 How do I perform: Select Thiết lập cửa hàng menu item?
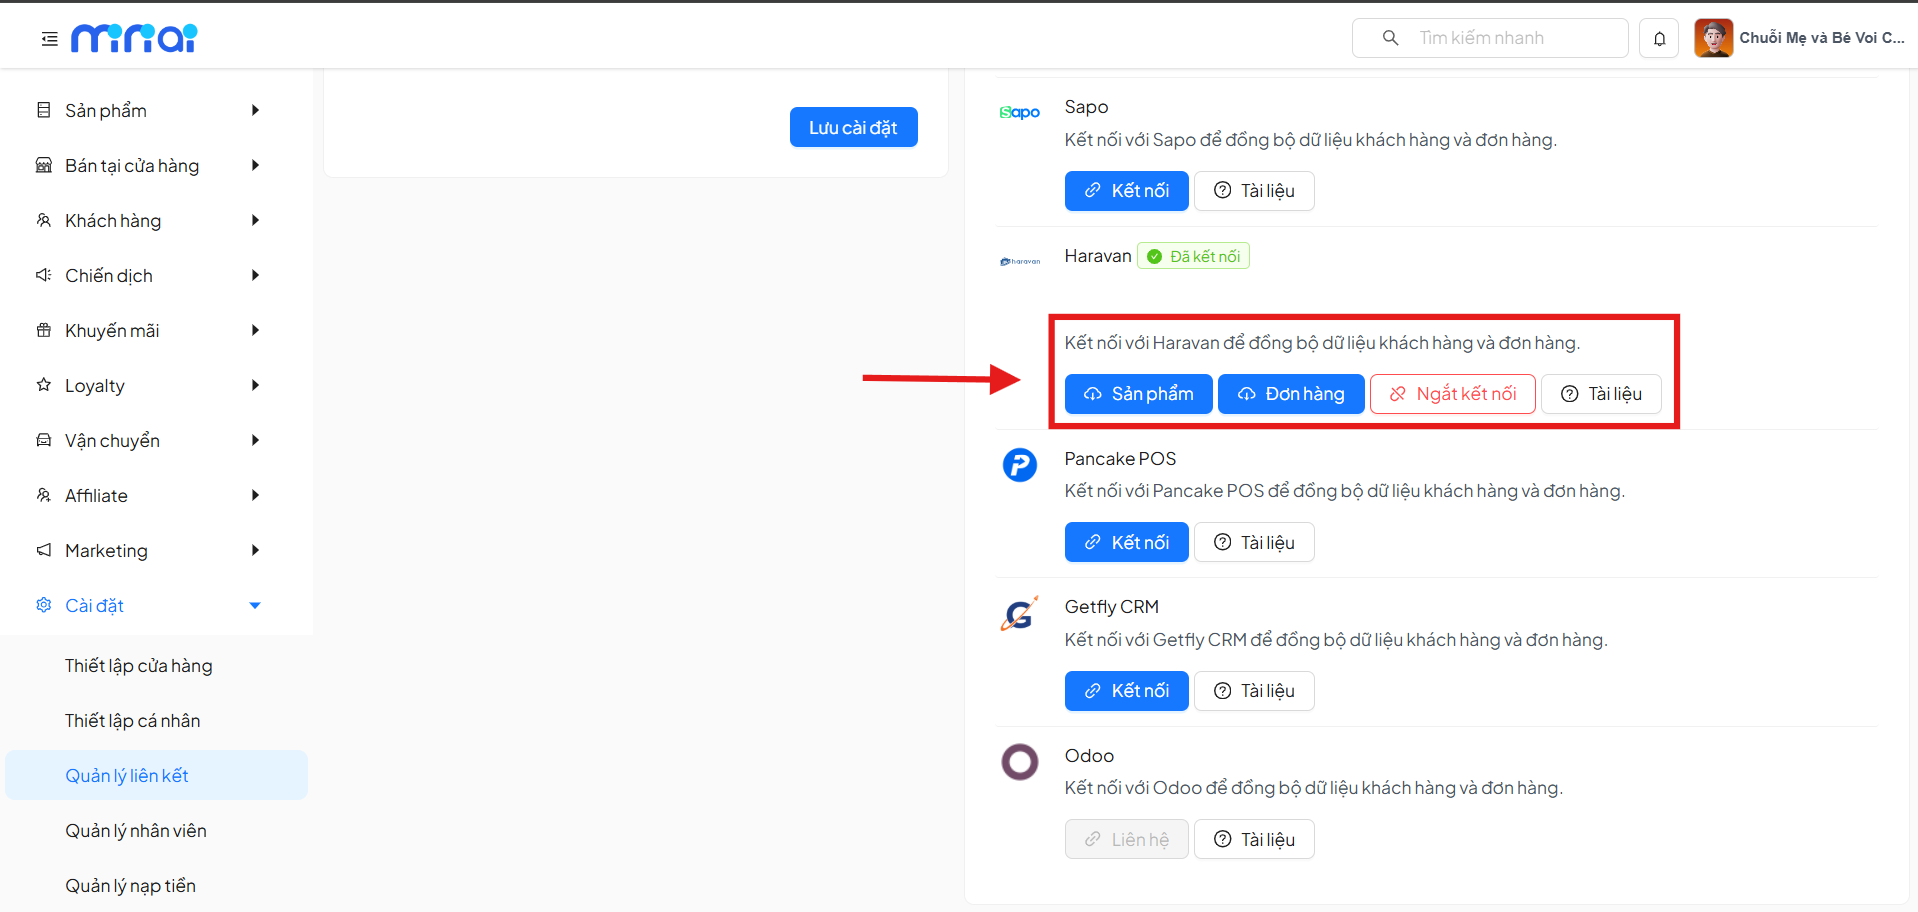[138, 665]
